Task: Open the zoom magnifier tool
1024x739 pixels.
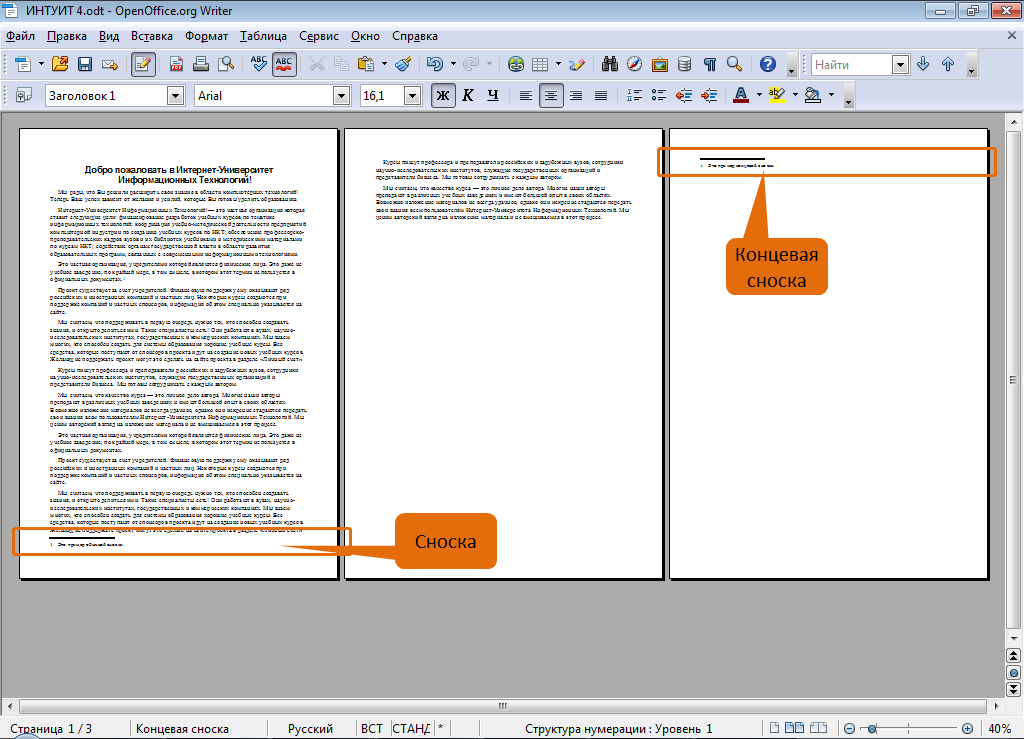Action: (x=735, y=64)
